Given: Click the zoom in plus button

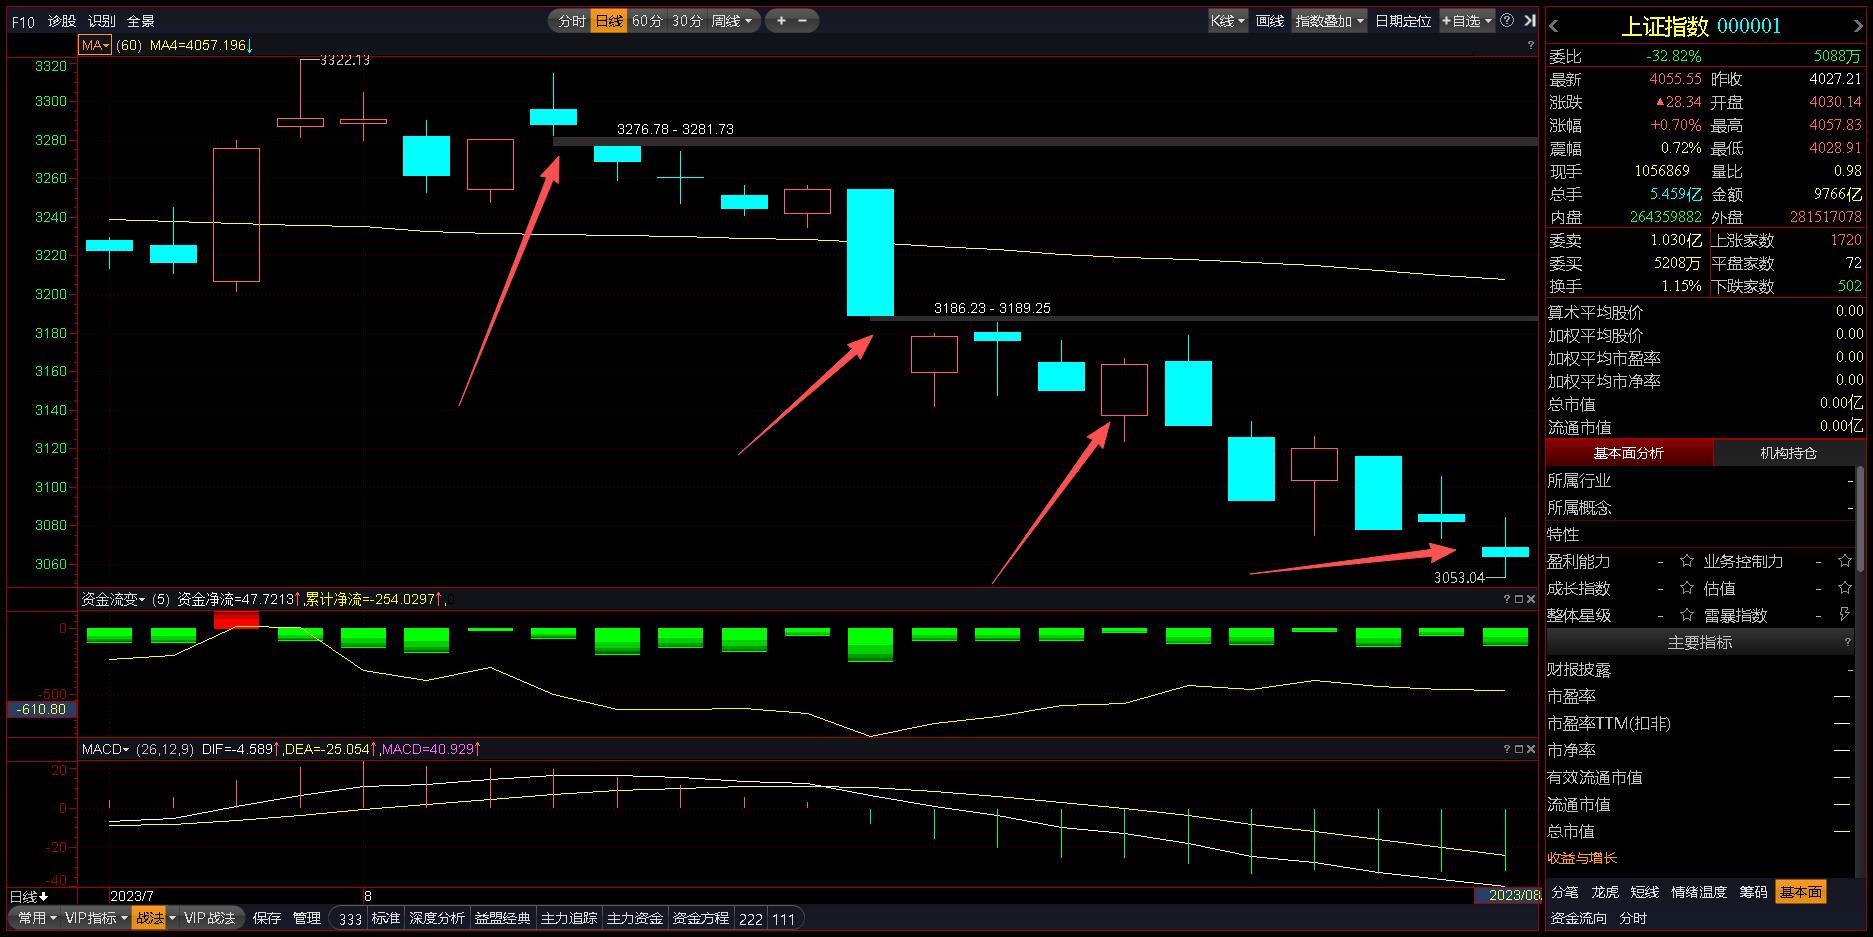Looking at the screenshot, I should [781, 20].
